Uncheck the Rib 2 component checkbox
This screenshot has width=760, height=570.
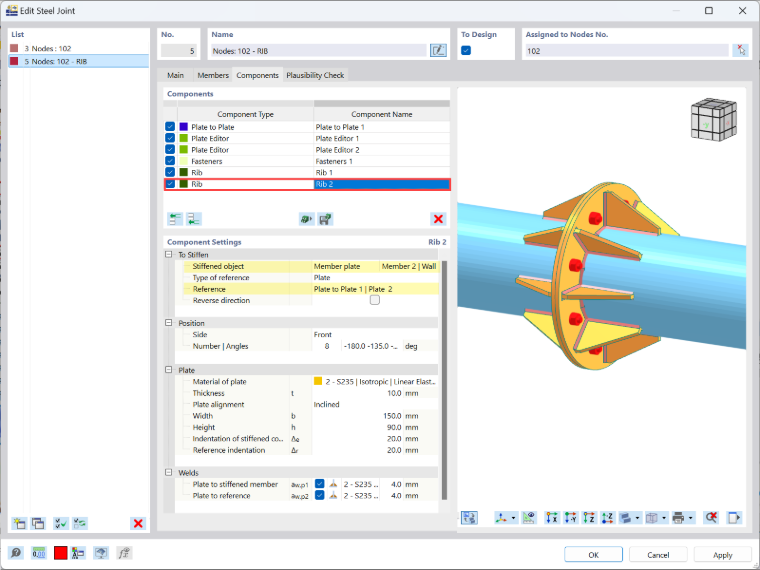click(170, 184)
